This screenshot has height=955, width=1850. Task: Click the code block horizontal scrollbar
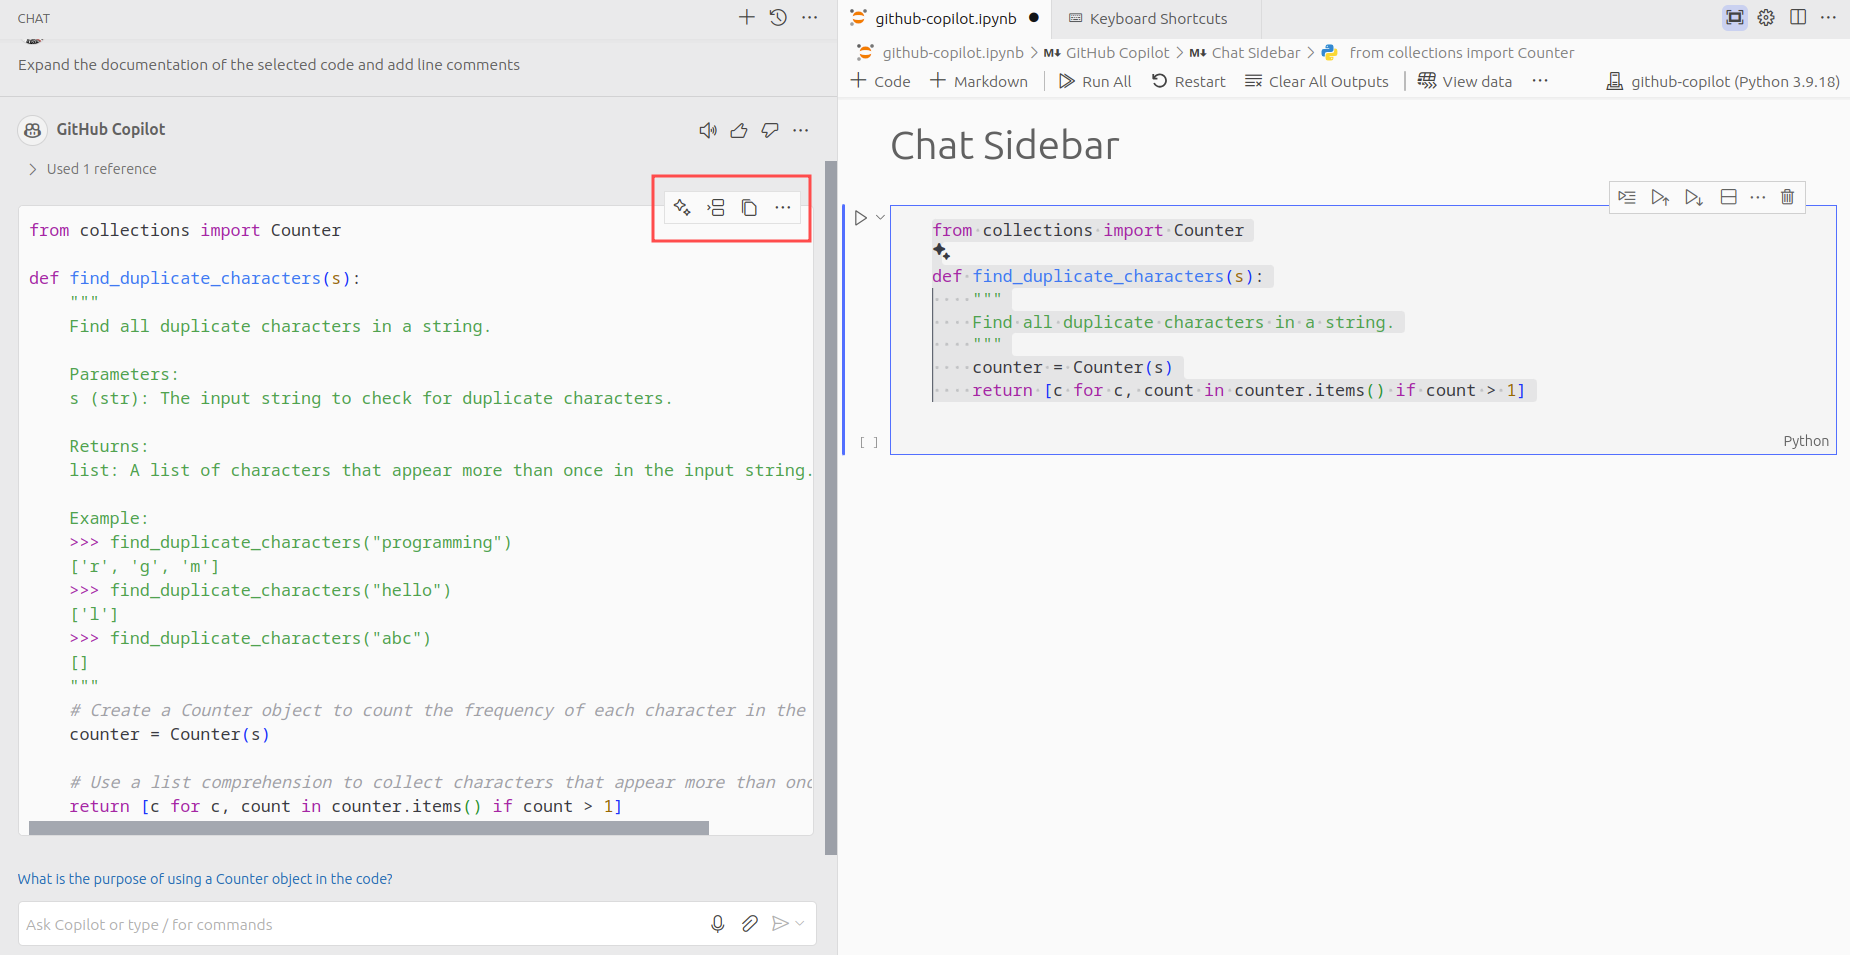pos(368,828)
